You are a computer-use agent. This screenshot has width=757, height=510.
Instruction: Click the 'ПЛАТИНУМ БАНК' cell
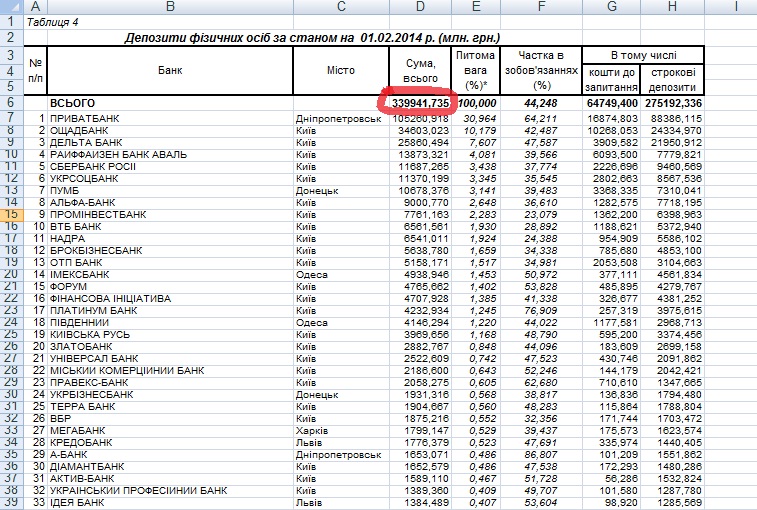click(x=170, y=311)
